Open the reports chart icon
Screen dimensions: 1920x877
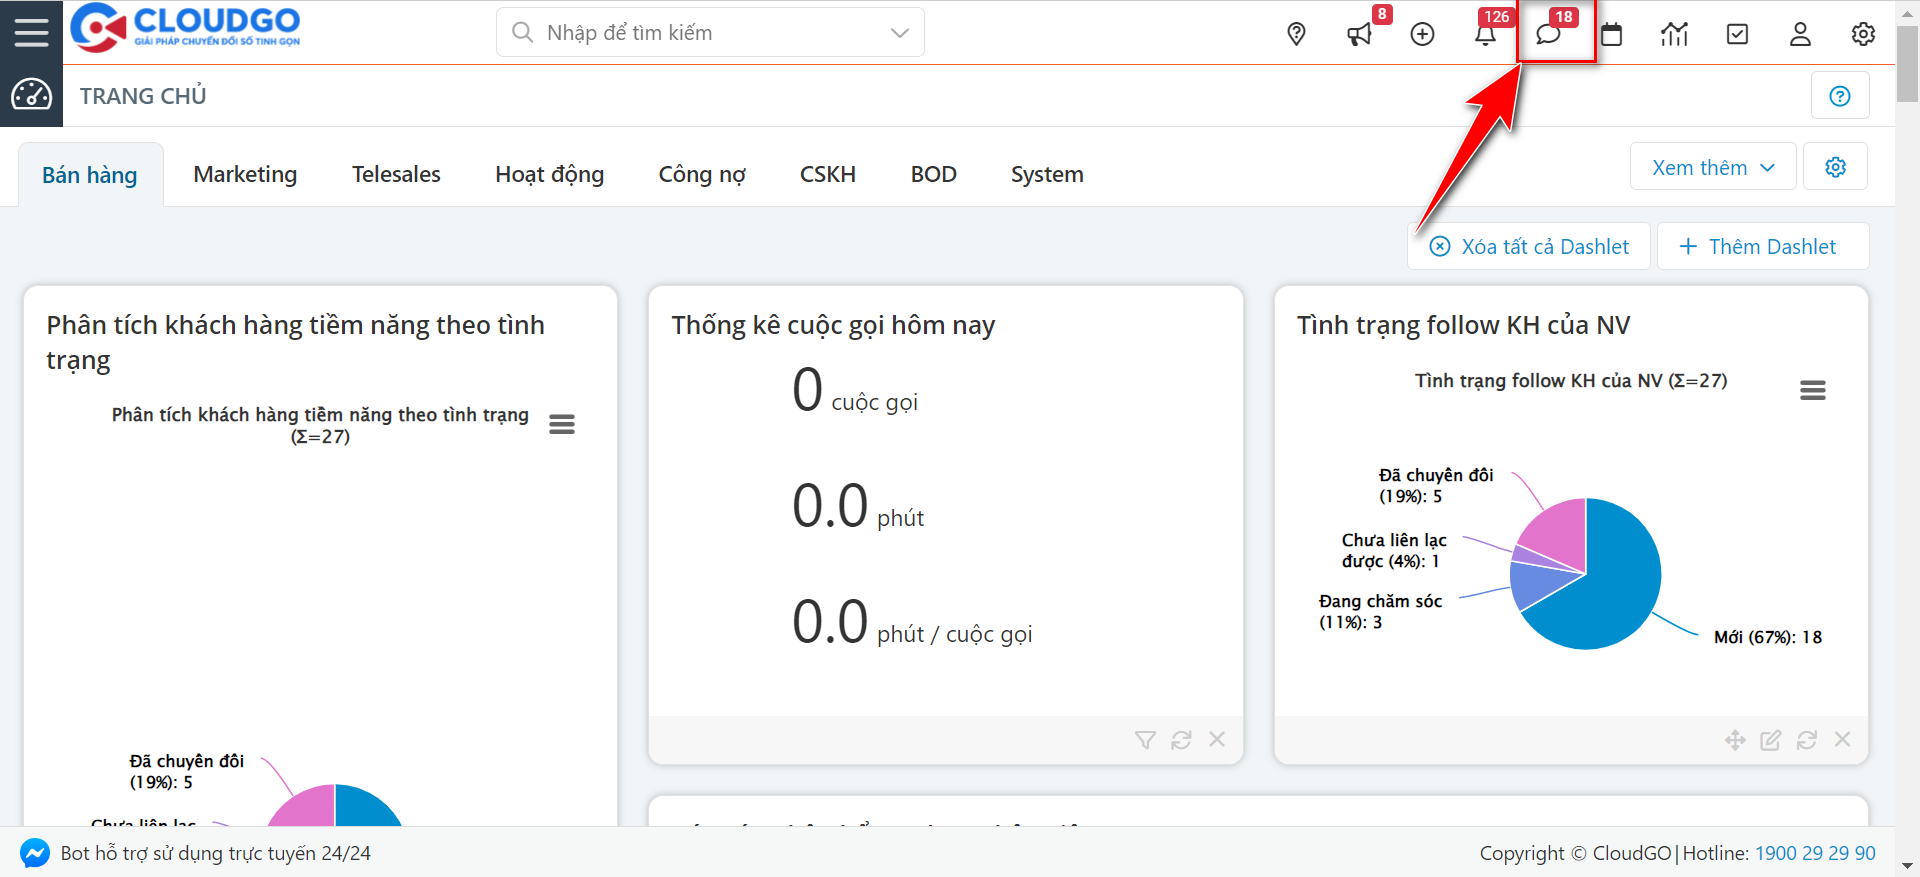click(x=1674, y=35)
